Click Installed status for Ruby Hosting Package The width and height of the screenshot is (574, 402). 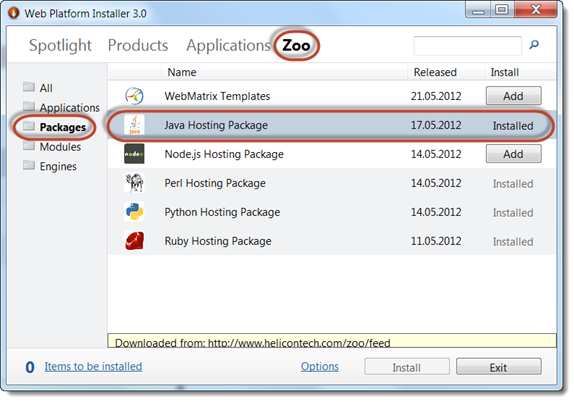pyautogui.click(x=513, y=242)
